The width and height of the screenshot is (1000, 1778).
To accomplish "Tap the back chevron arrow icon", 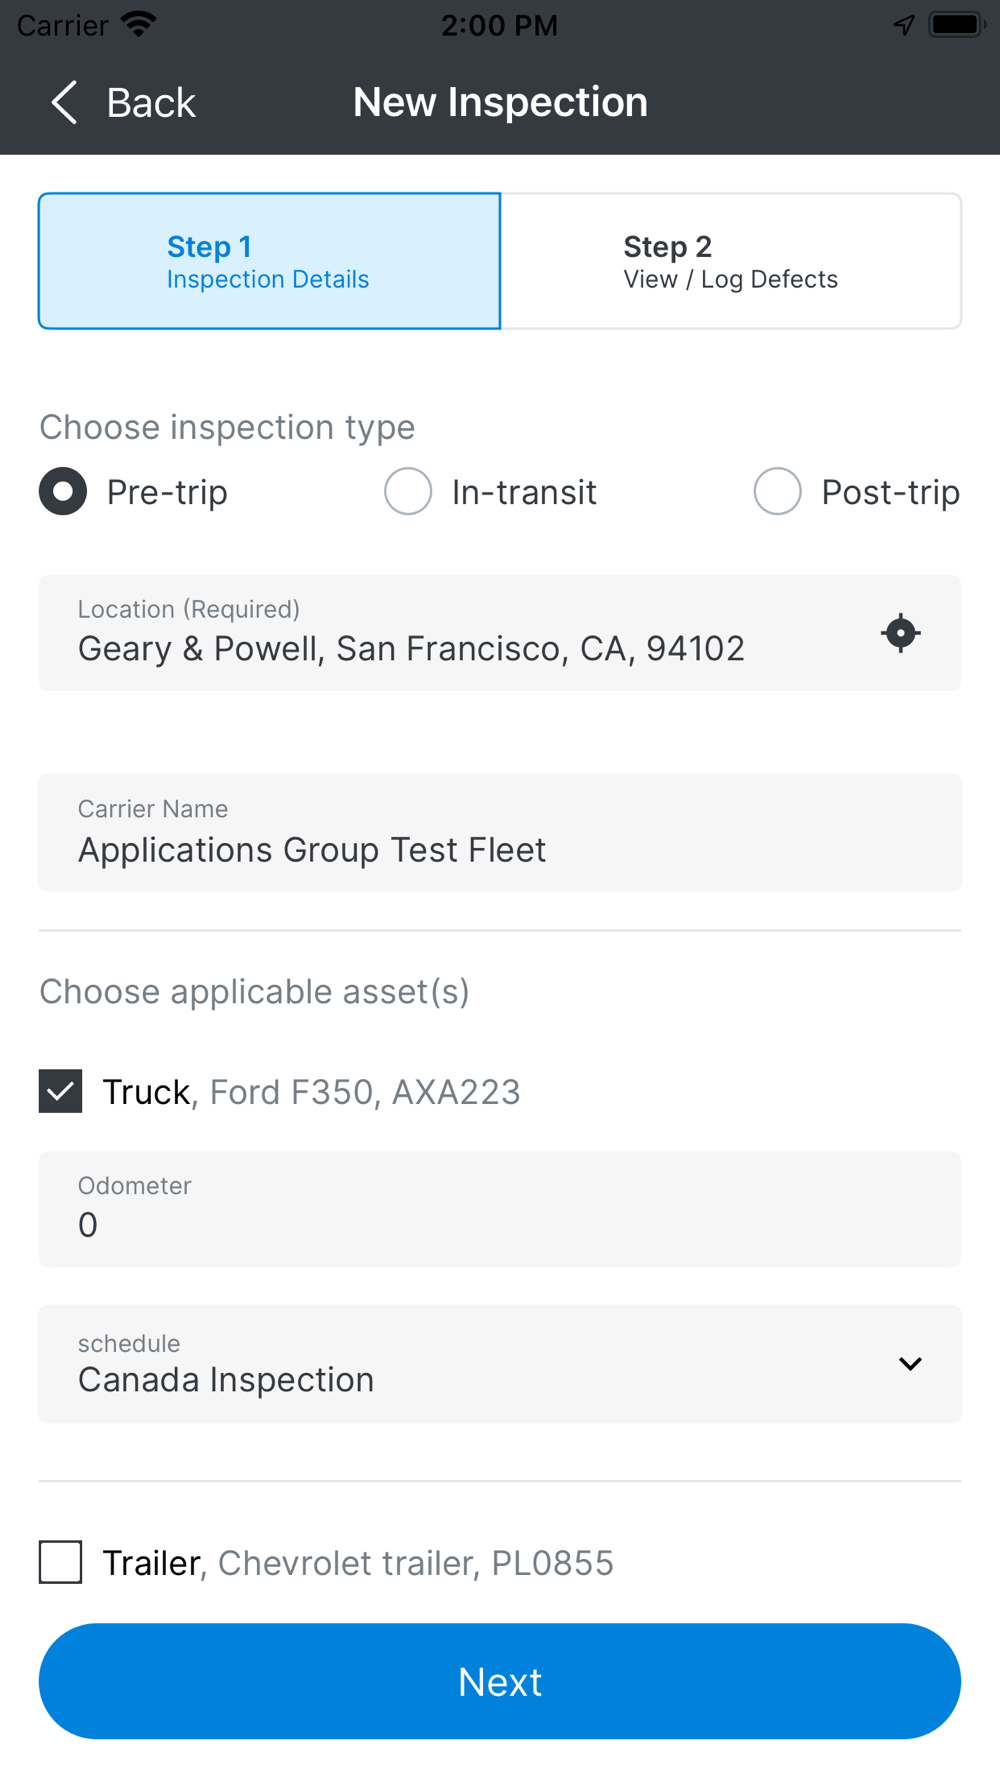I will click(x=65, y=102).
